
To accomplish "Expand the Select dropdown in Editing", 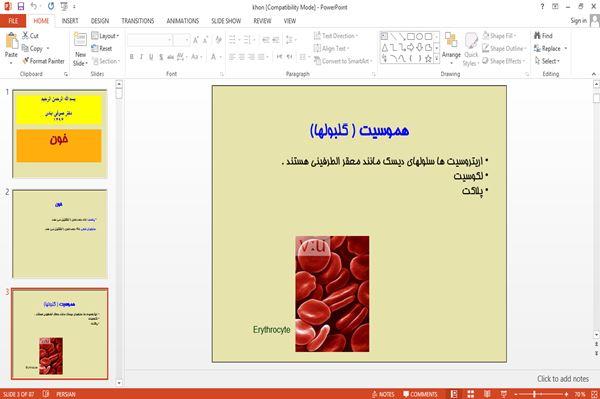I will pos(548,61).
